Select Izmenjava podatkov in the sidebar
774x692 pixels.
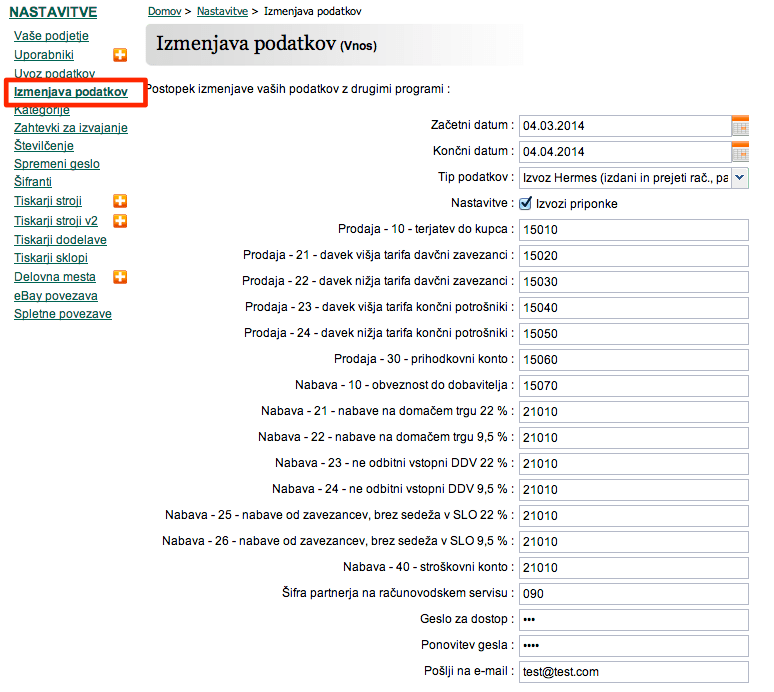(x=71, y=92)
